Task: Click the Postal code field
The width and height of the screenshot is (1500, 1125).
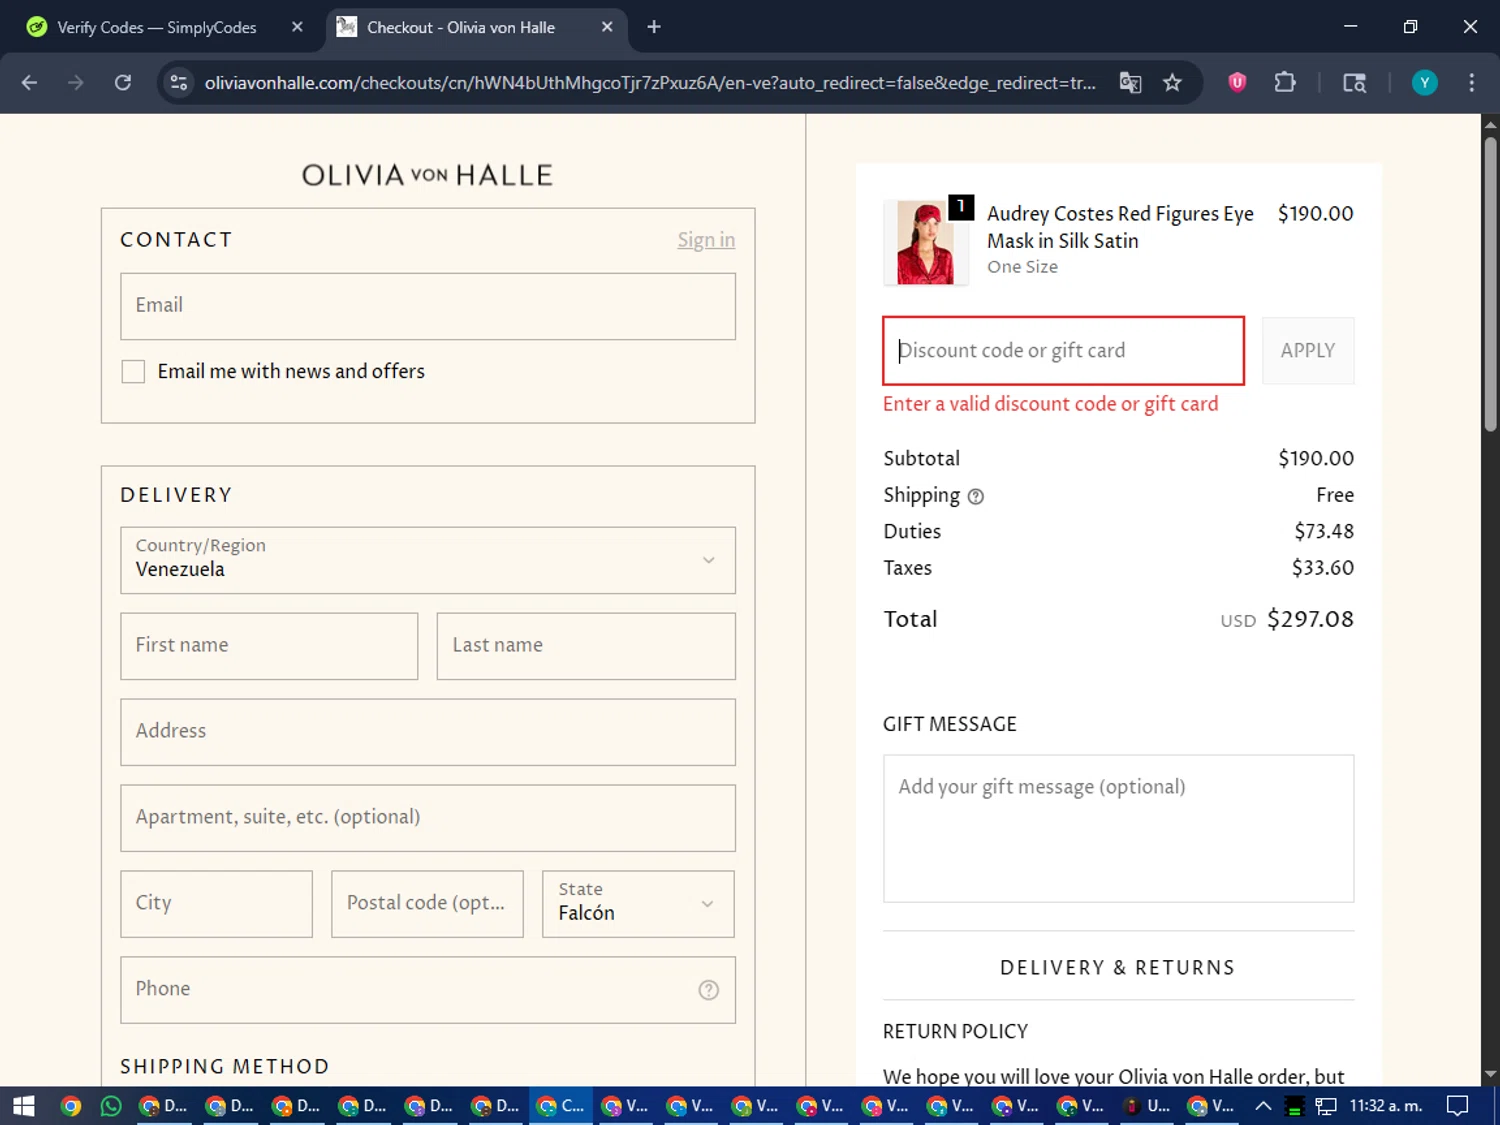Action: (427, 904)
